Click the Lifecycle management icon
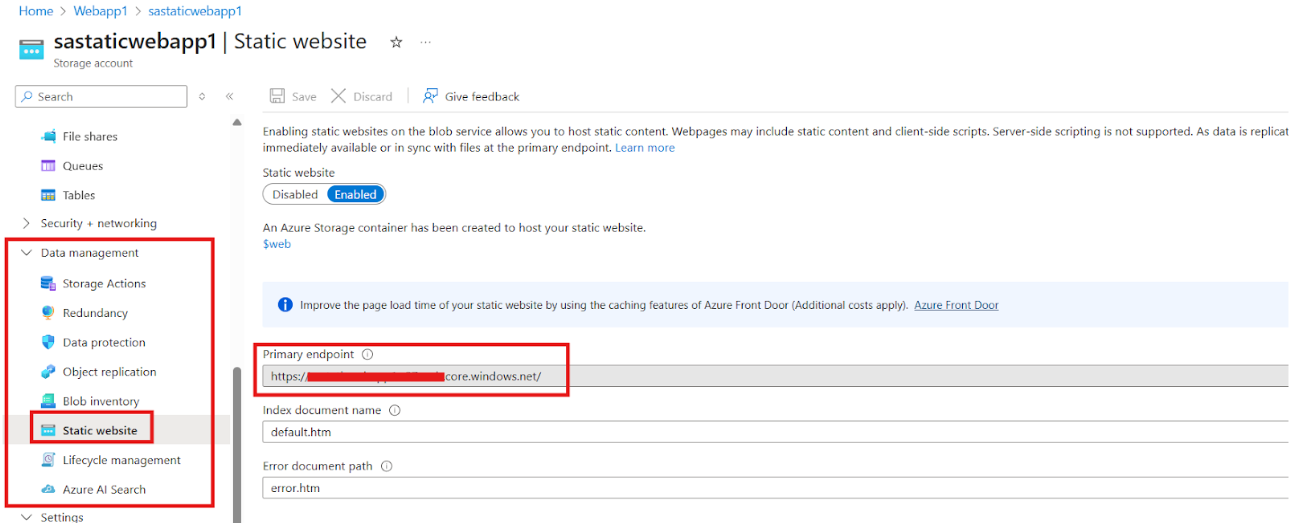1292x523 pixels. point(47,460)
